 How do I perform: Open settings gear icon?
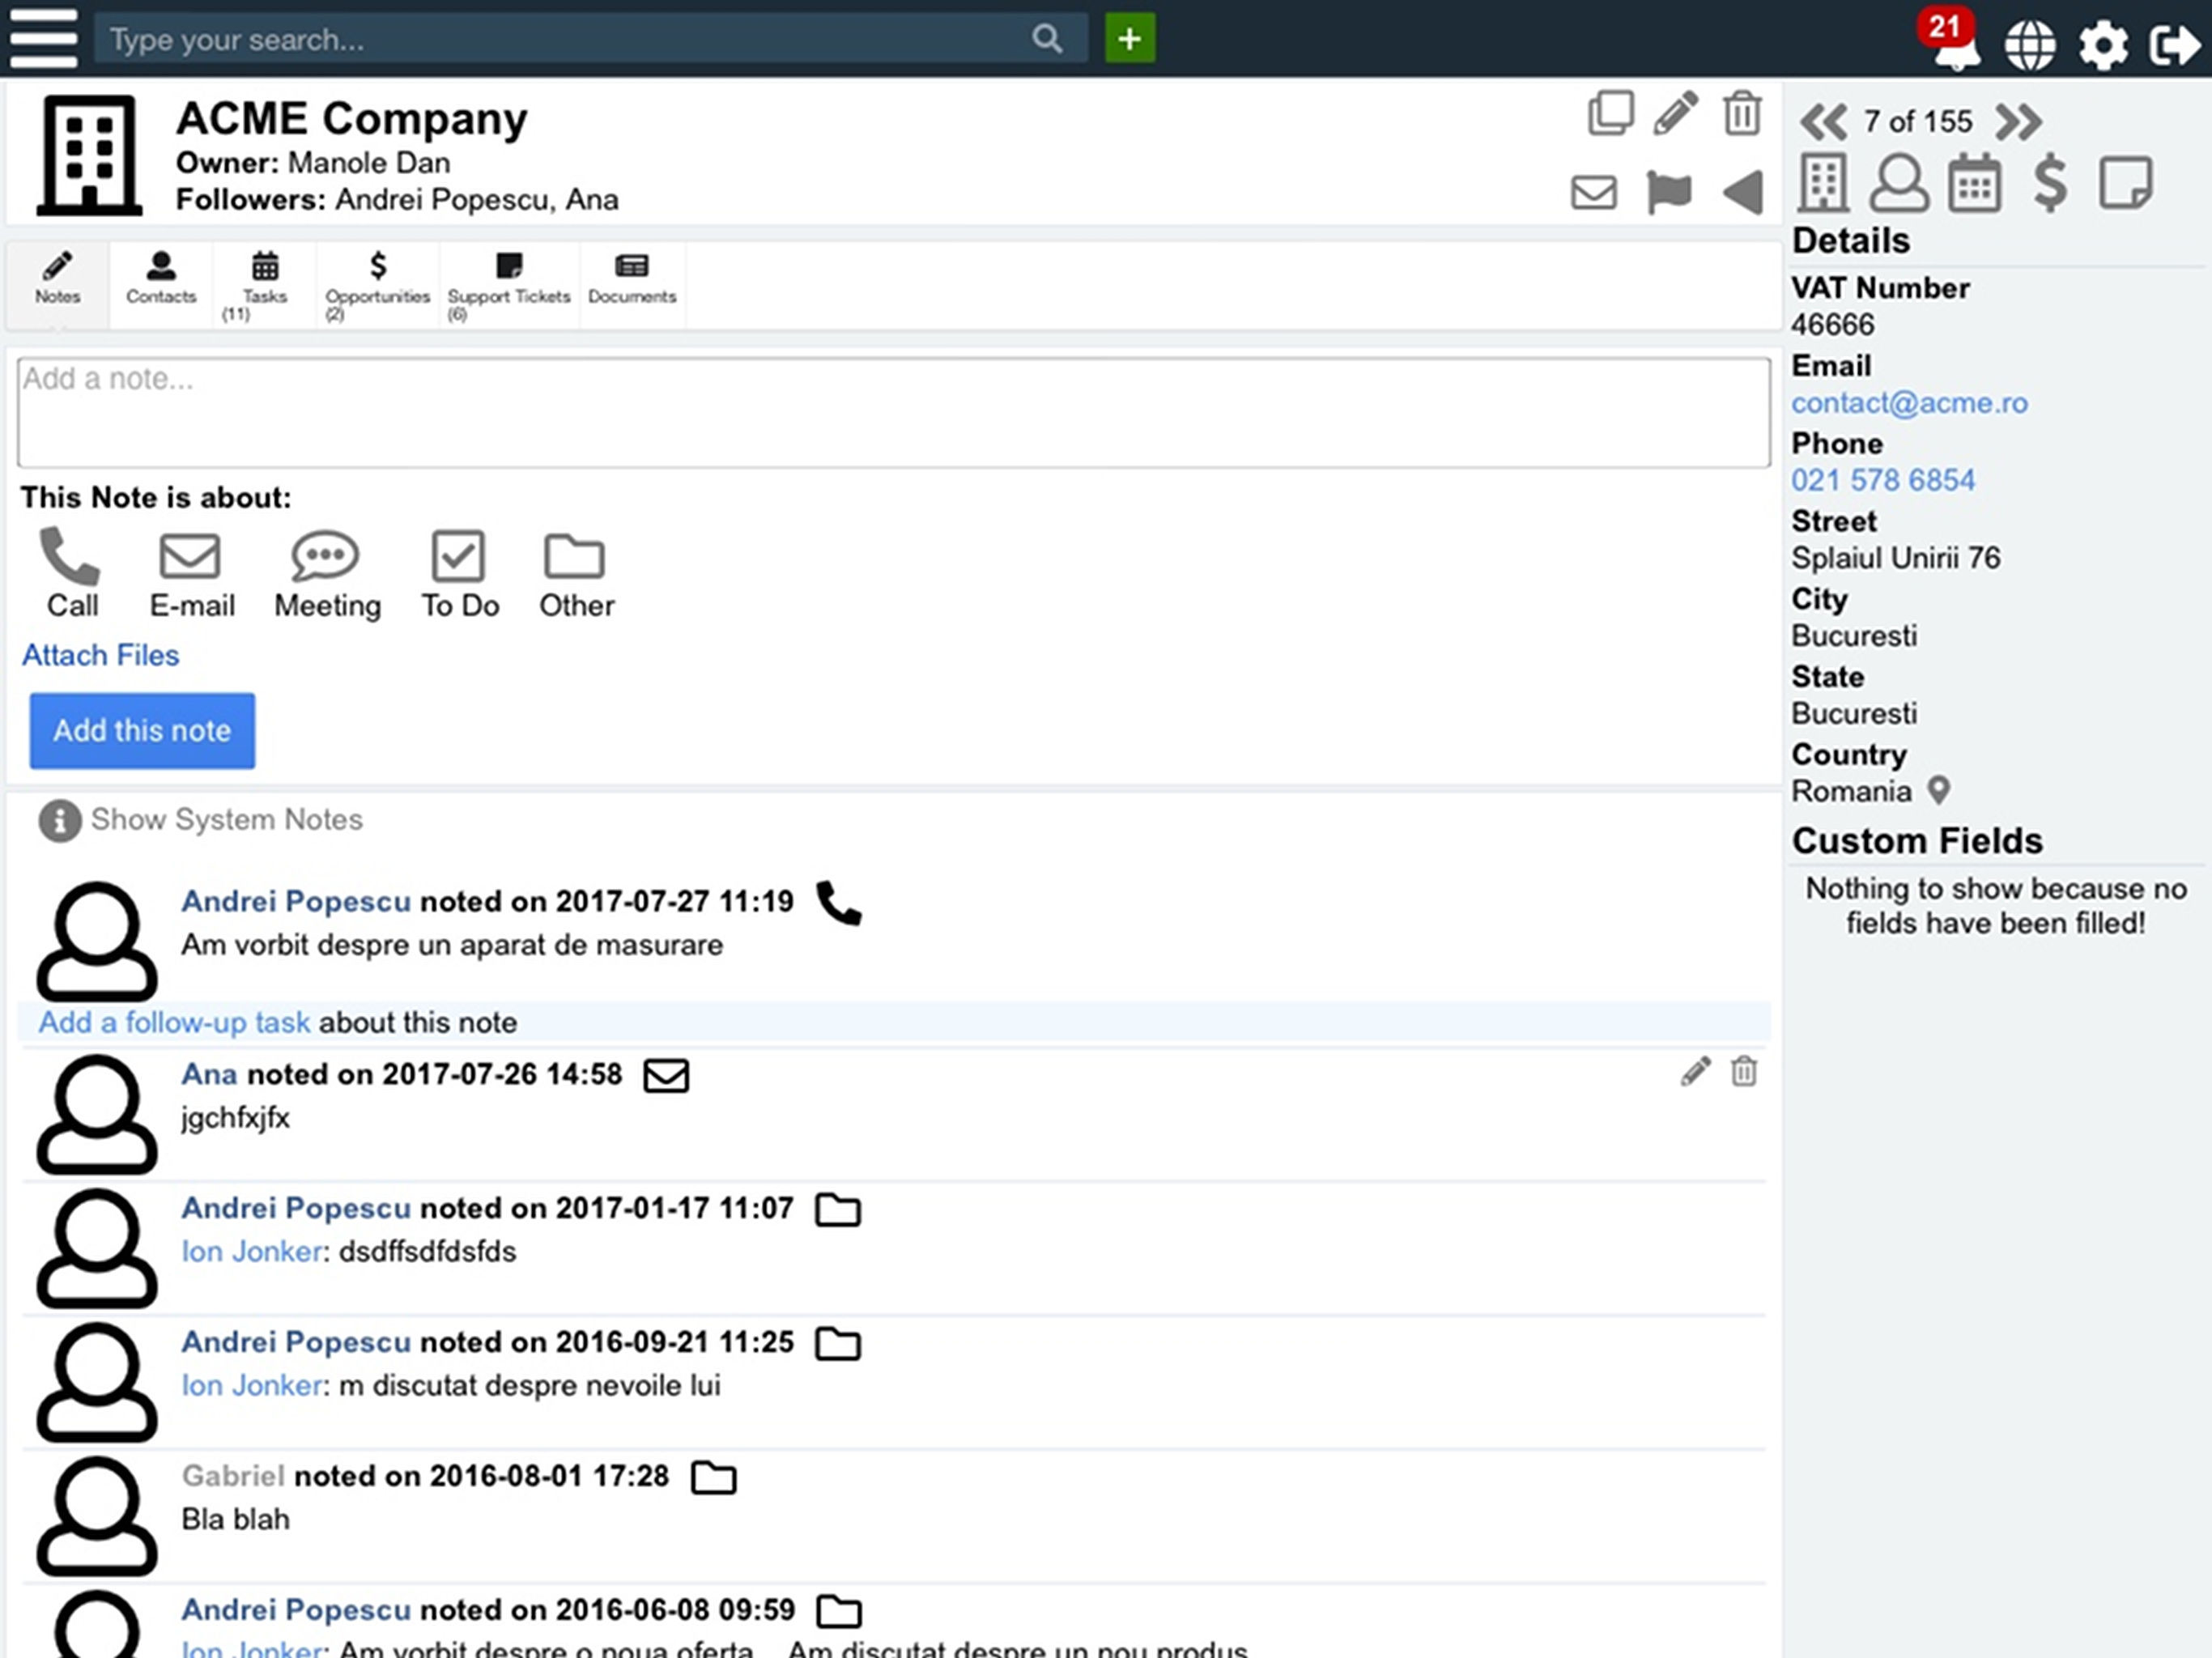point(2103,45)
